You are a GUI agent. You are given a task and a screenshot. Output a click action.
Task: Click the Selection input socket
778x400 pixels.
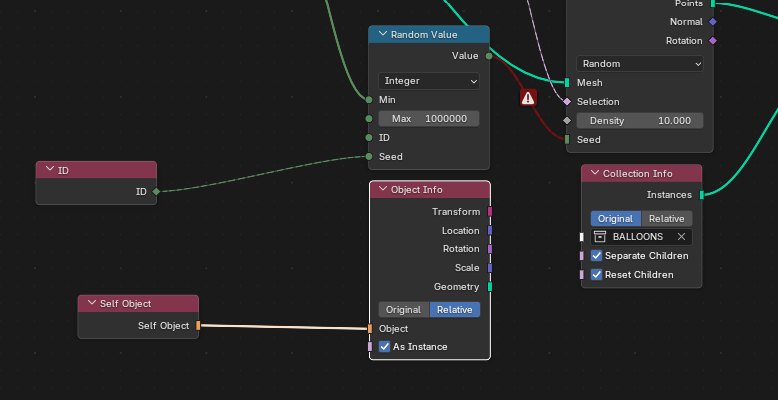click(x=567, y=102)
